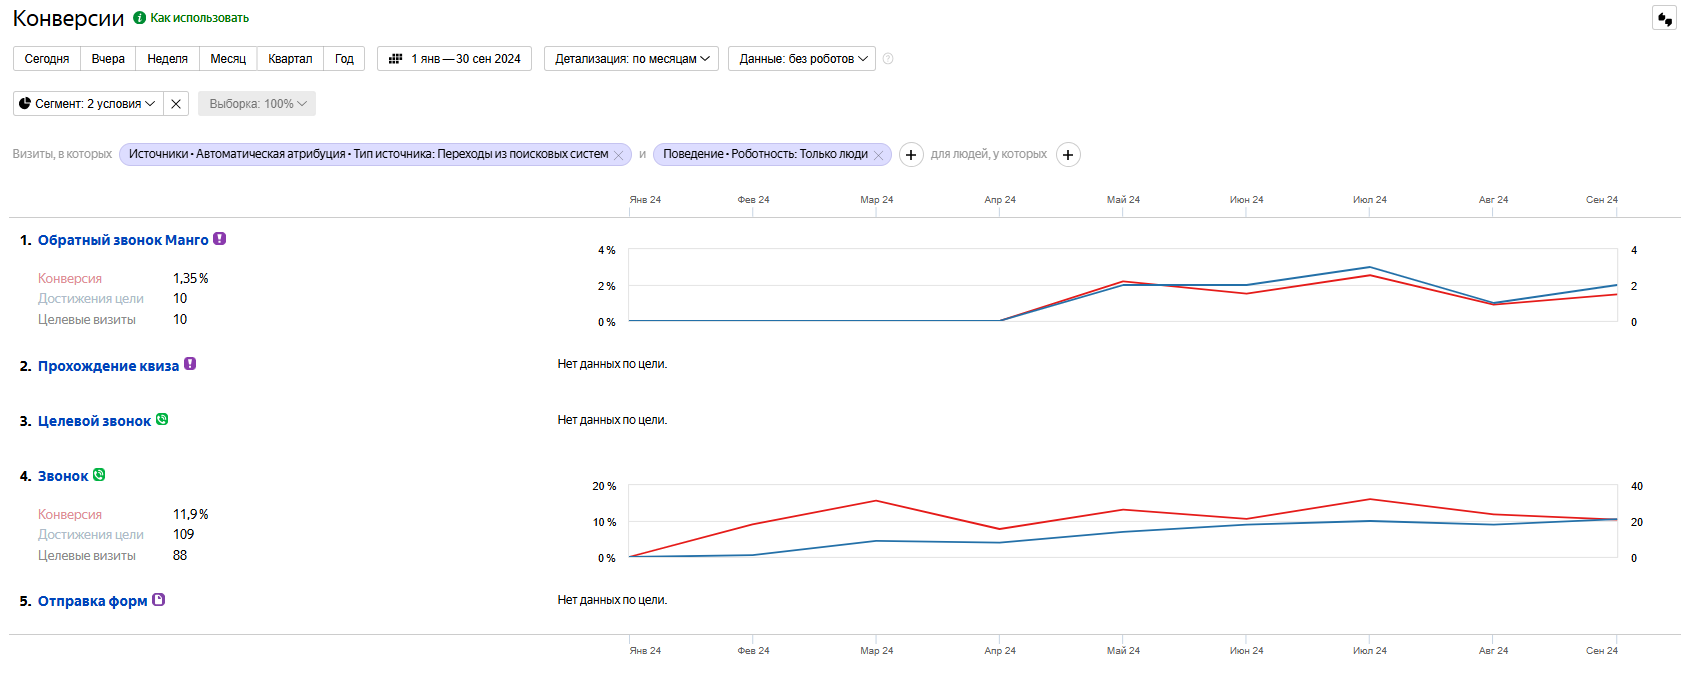The image size is (1693, 684).
Task: Click the purple icon beside Прохождение квиза
Action: pos(190,364)
